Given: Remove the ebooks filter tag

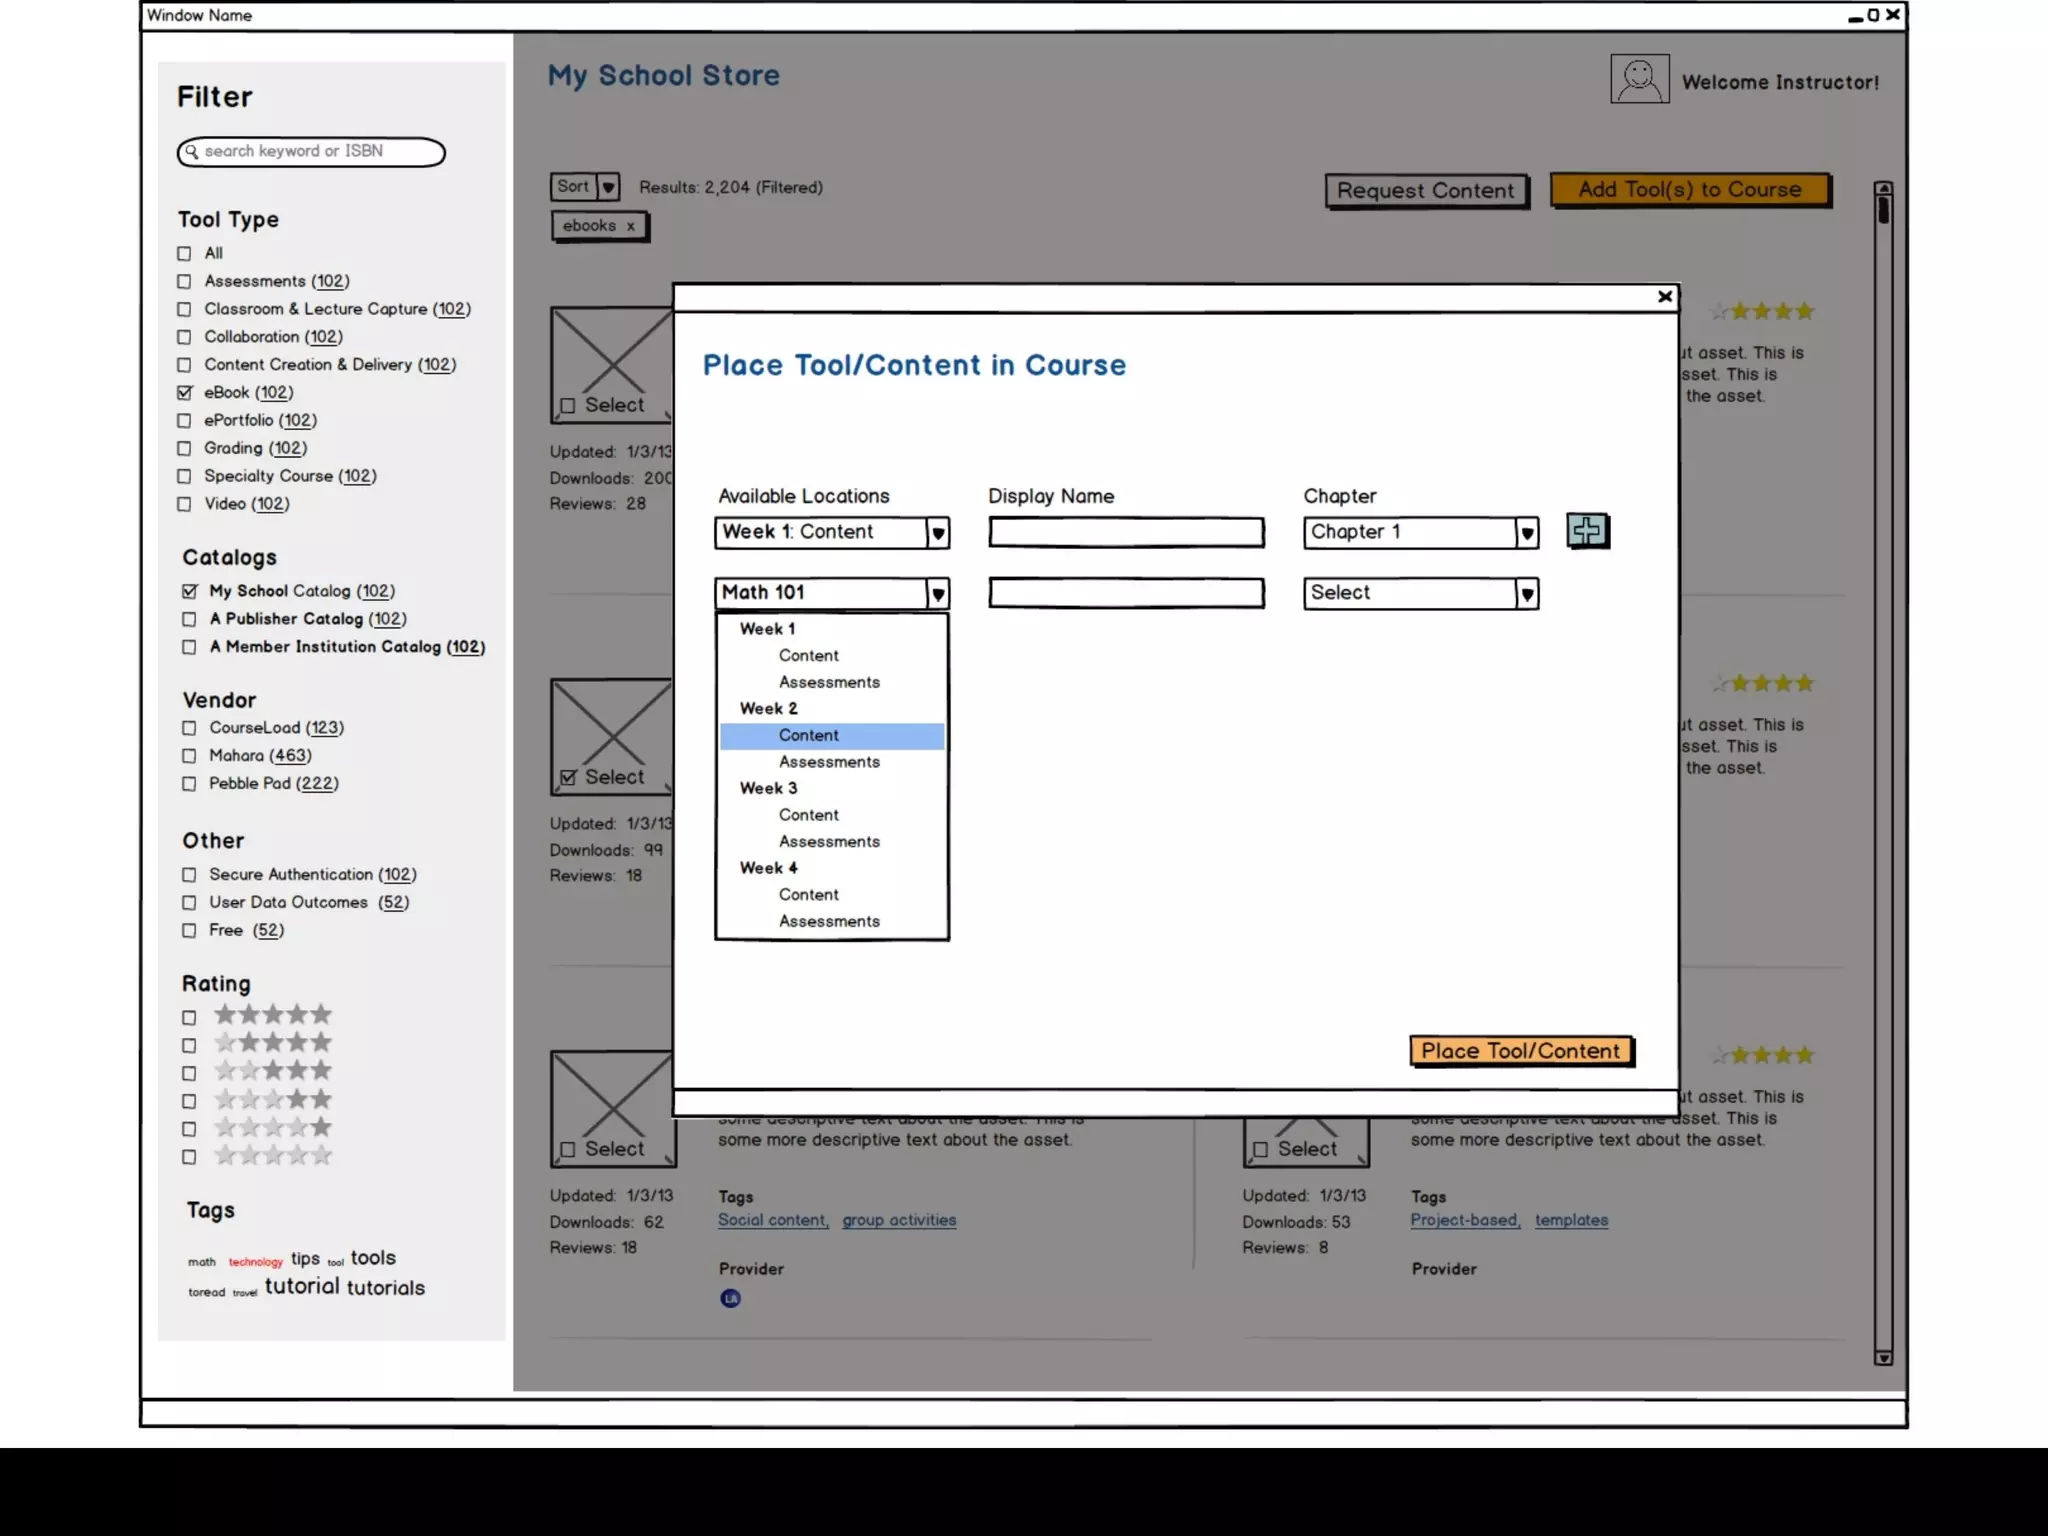Looking at the screenshot, I should (631, 227).
